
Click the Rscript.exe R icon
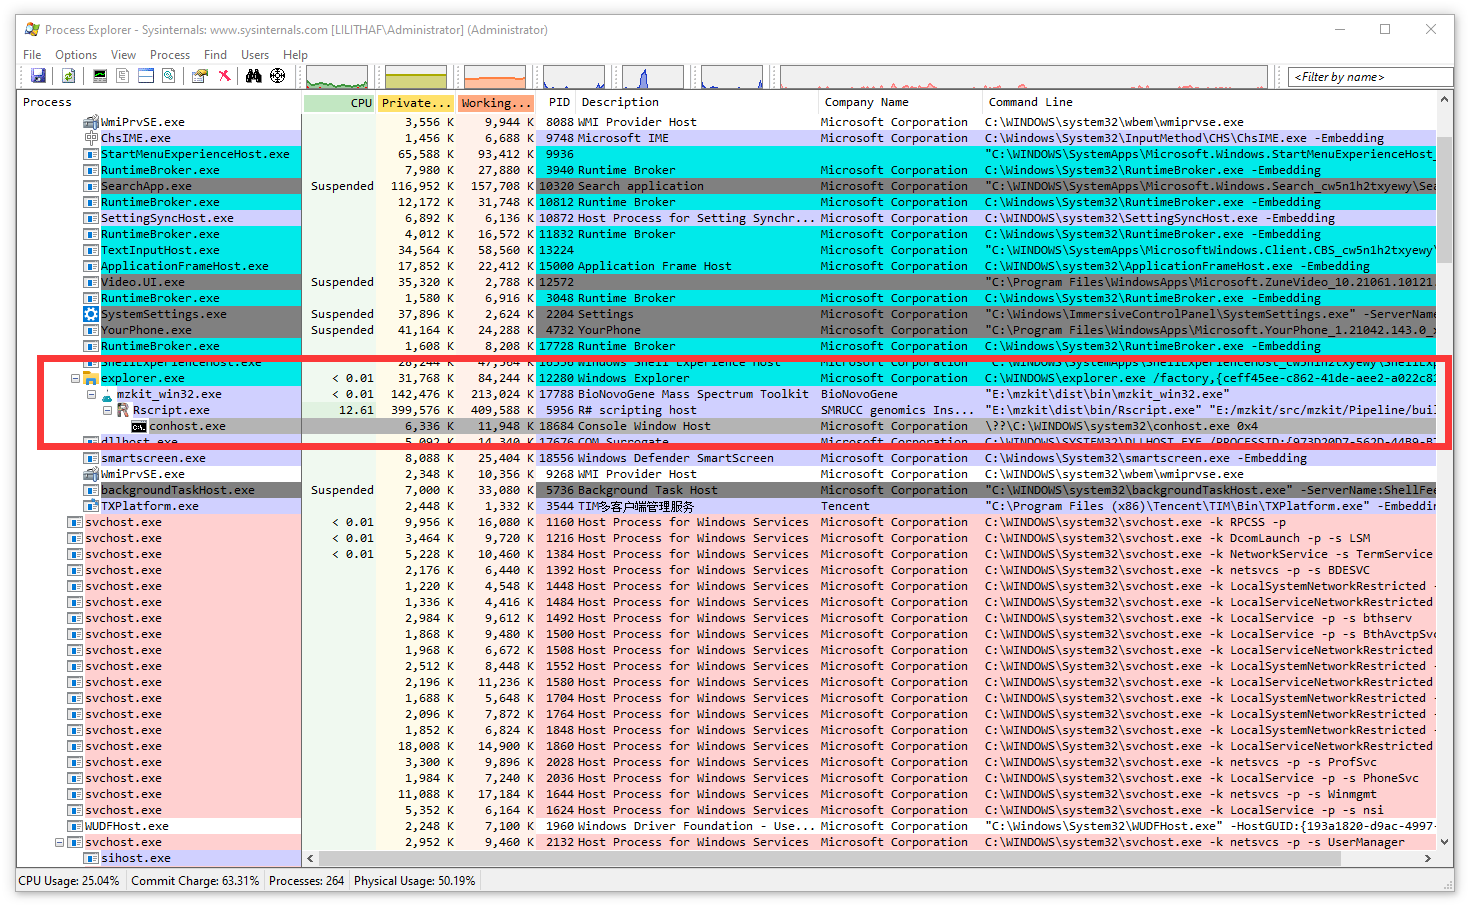pos(123,410)
